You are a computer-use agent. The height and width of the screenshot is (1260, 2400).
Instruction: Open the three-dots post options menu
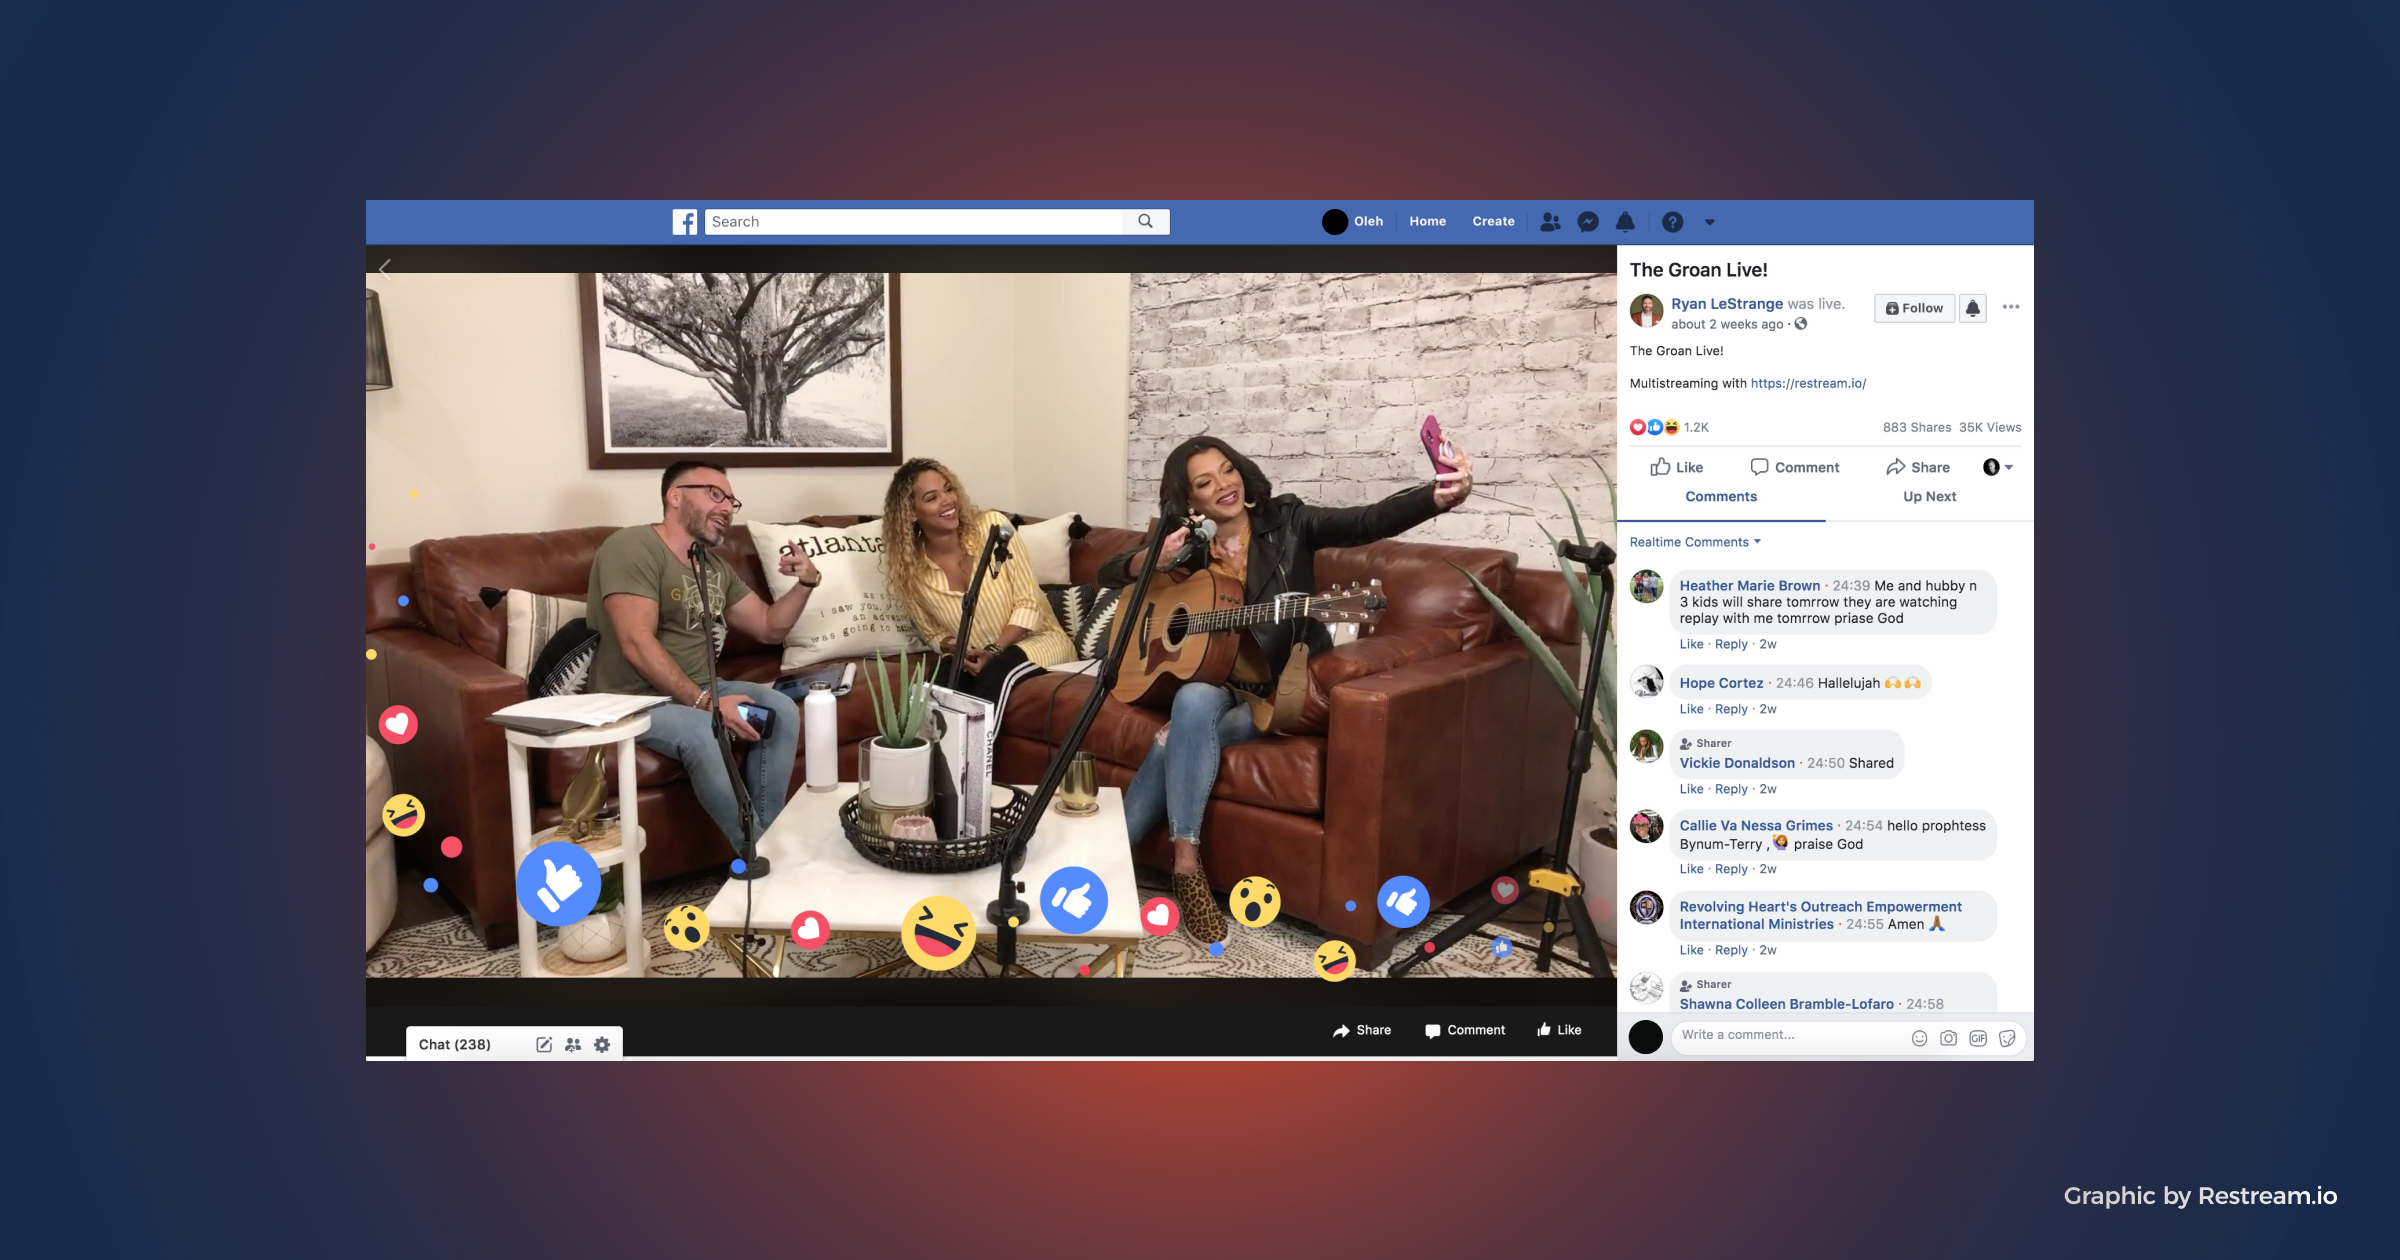2011,307
